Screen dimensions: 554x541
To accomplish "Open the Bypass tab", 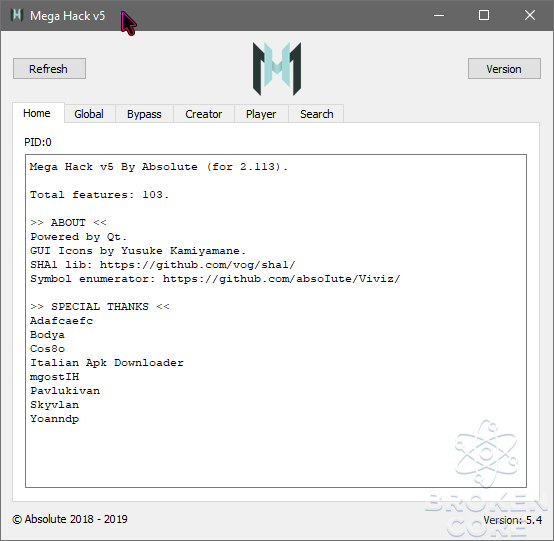I will [x=145, y=114].
